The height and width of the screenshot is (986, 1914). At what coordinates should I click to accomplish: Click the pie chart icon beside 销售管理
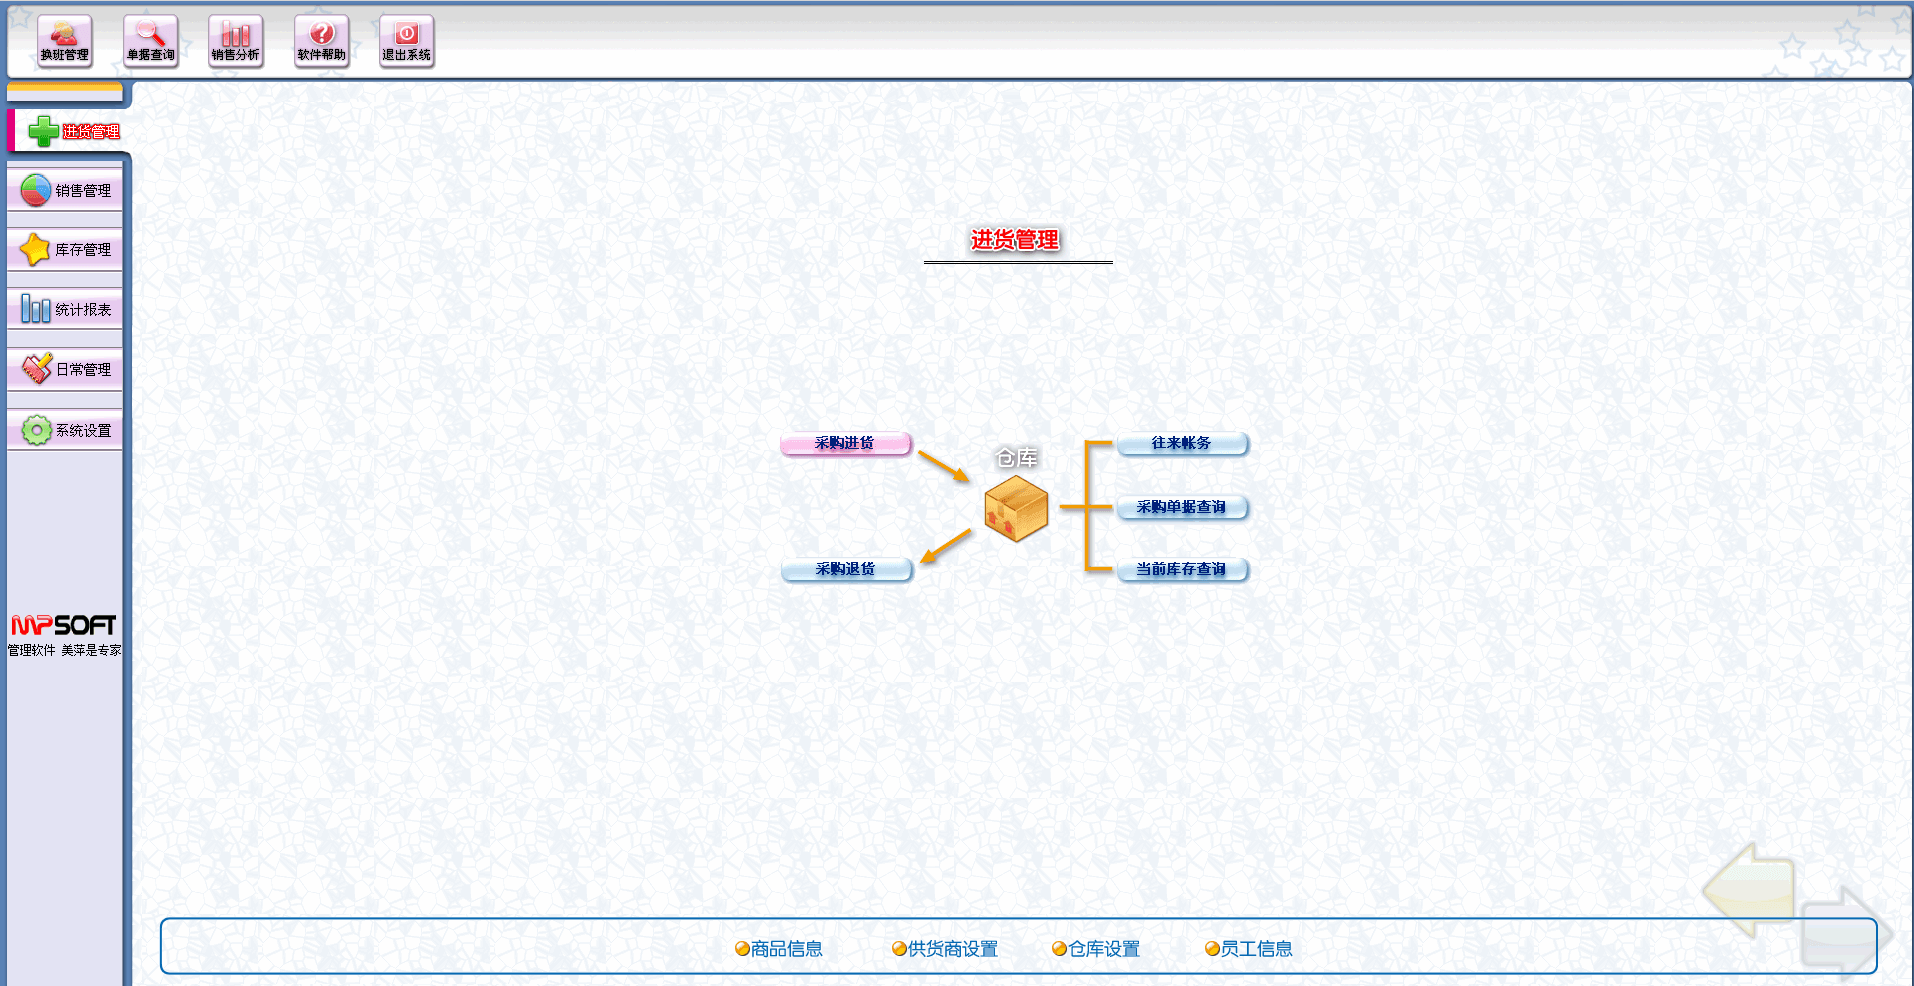pos(36,190)
